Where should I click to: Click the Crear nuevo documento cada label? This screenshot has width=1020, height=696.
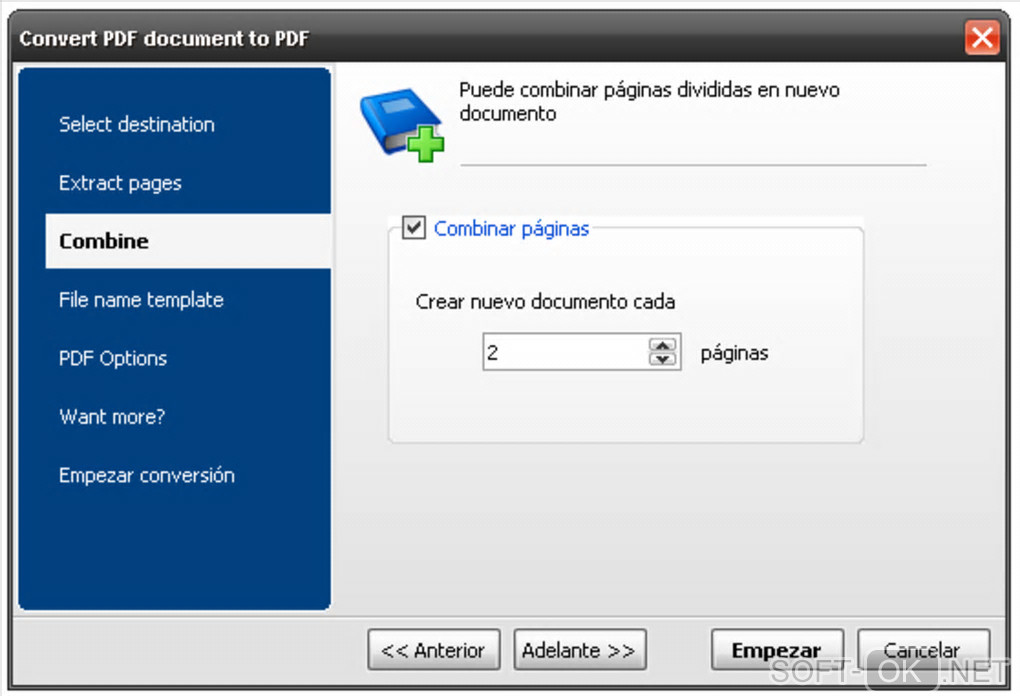point(545,301)
